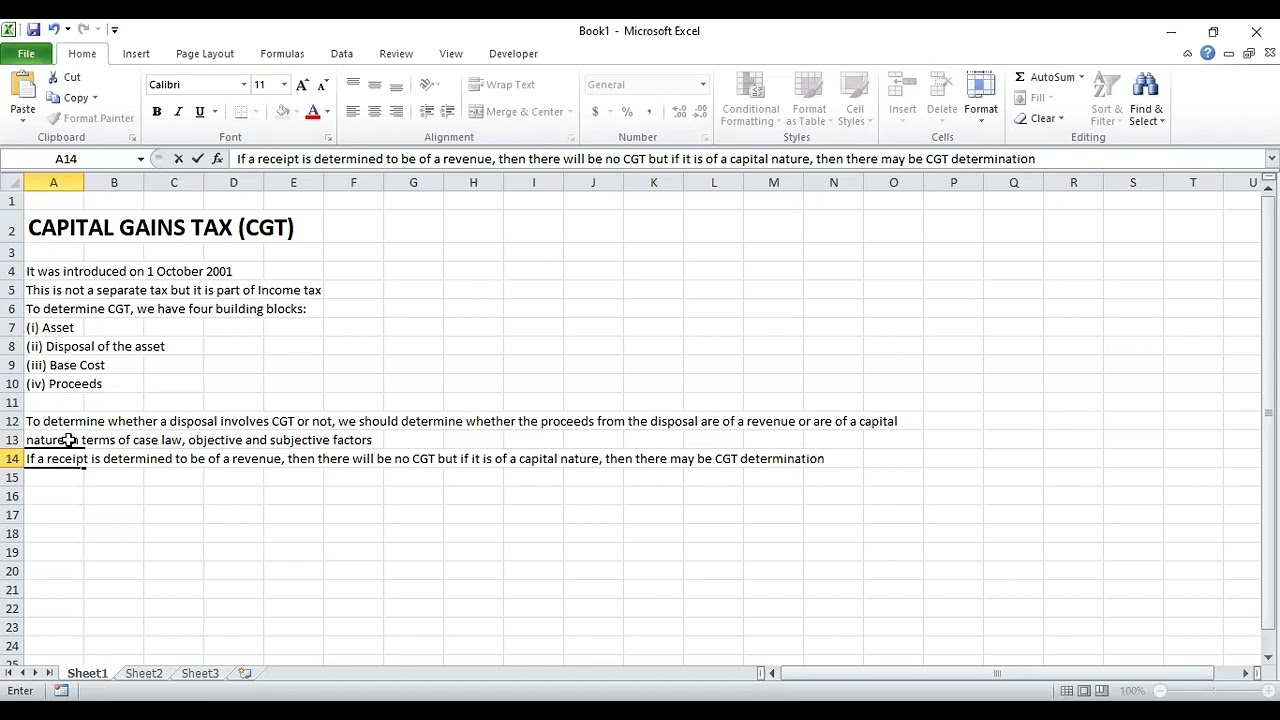Center text horizontally in cell
The height and width of the screenshot is (720, 1280).
tap(375, 112)
